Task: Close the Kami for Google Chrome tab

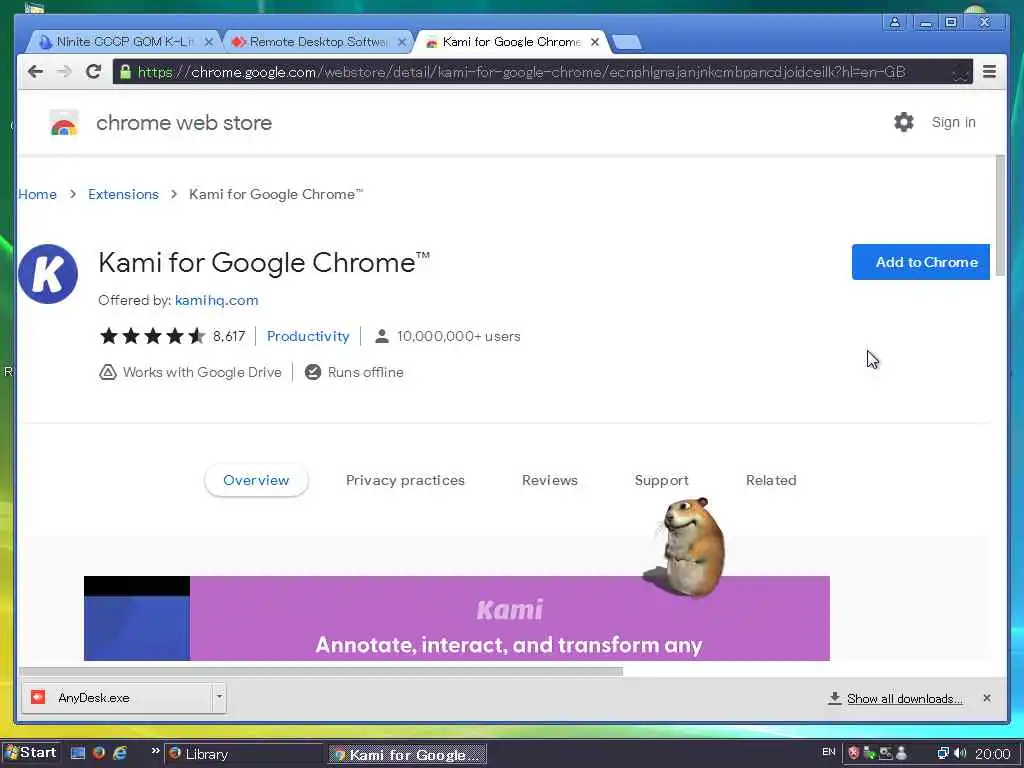Action: [x=594, y=42]
